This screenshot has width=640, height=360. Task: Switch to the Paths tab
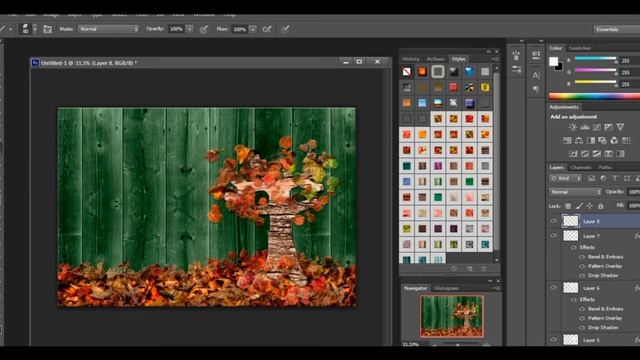coord(604,167)
